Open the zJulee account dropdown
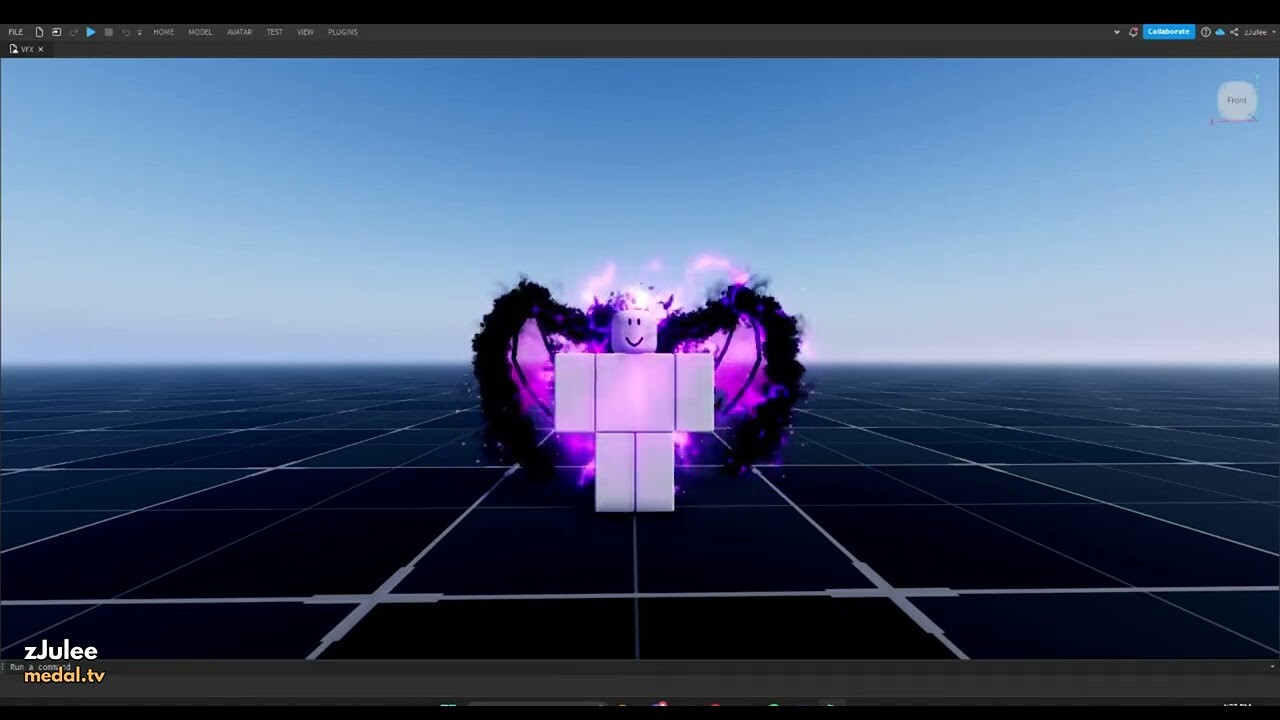1280x720 pixels. [1260, 32]
